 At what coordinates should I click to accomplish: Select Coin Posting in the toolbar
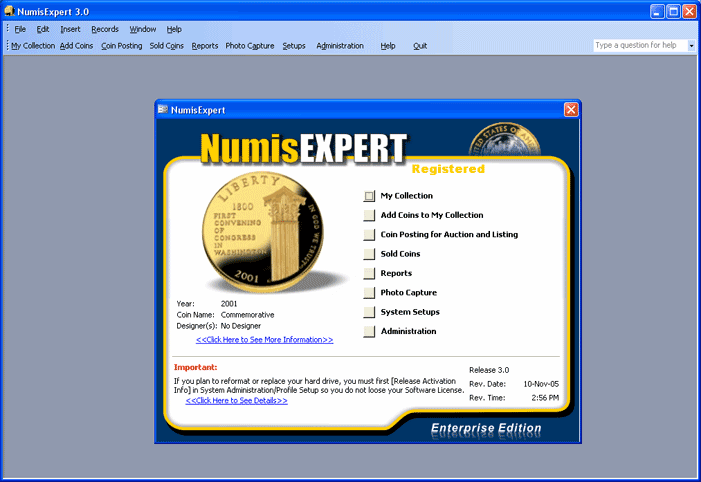point(122,46)
